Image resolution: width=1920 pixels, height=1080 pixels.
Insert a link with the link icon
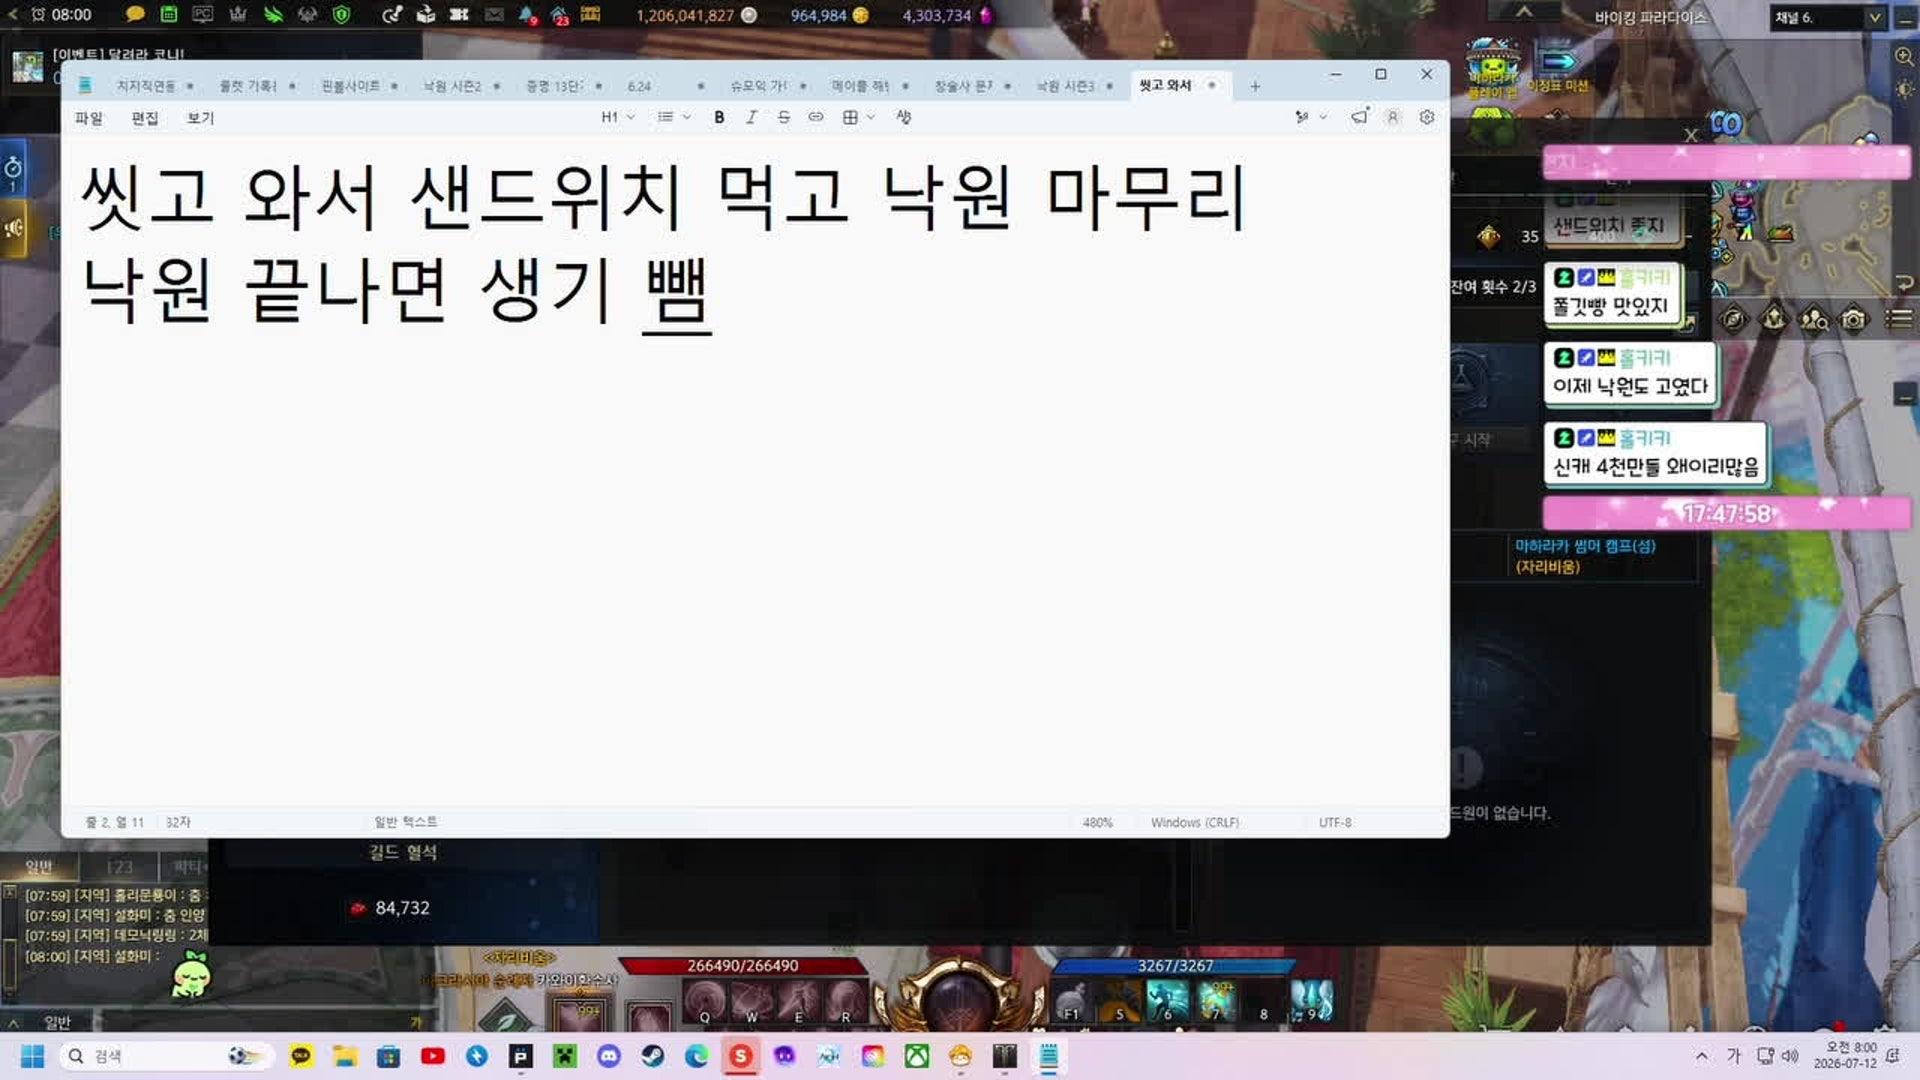(x=816, y=117)
